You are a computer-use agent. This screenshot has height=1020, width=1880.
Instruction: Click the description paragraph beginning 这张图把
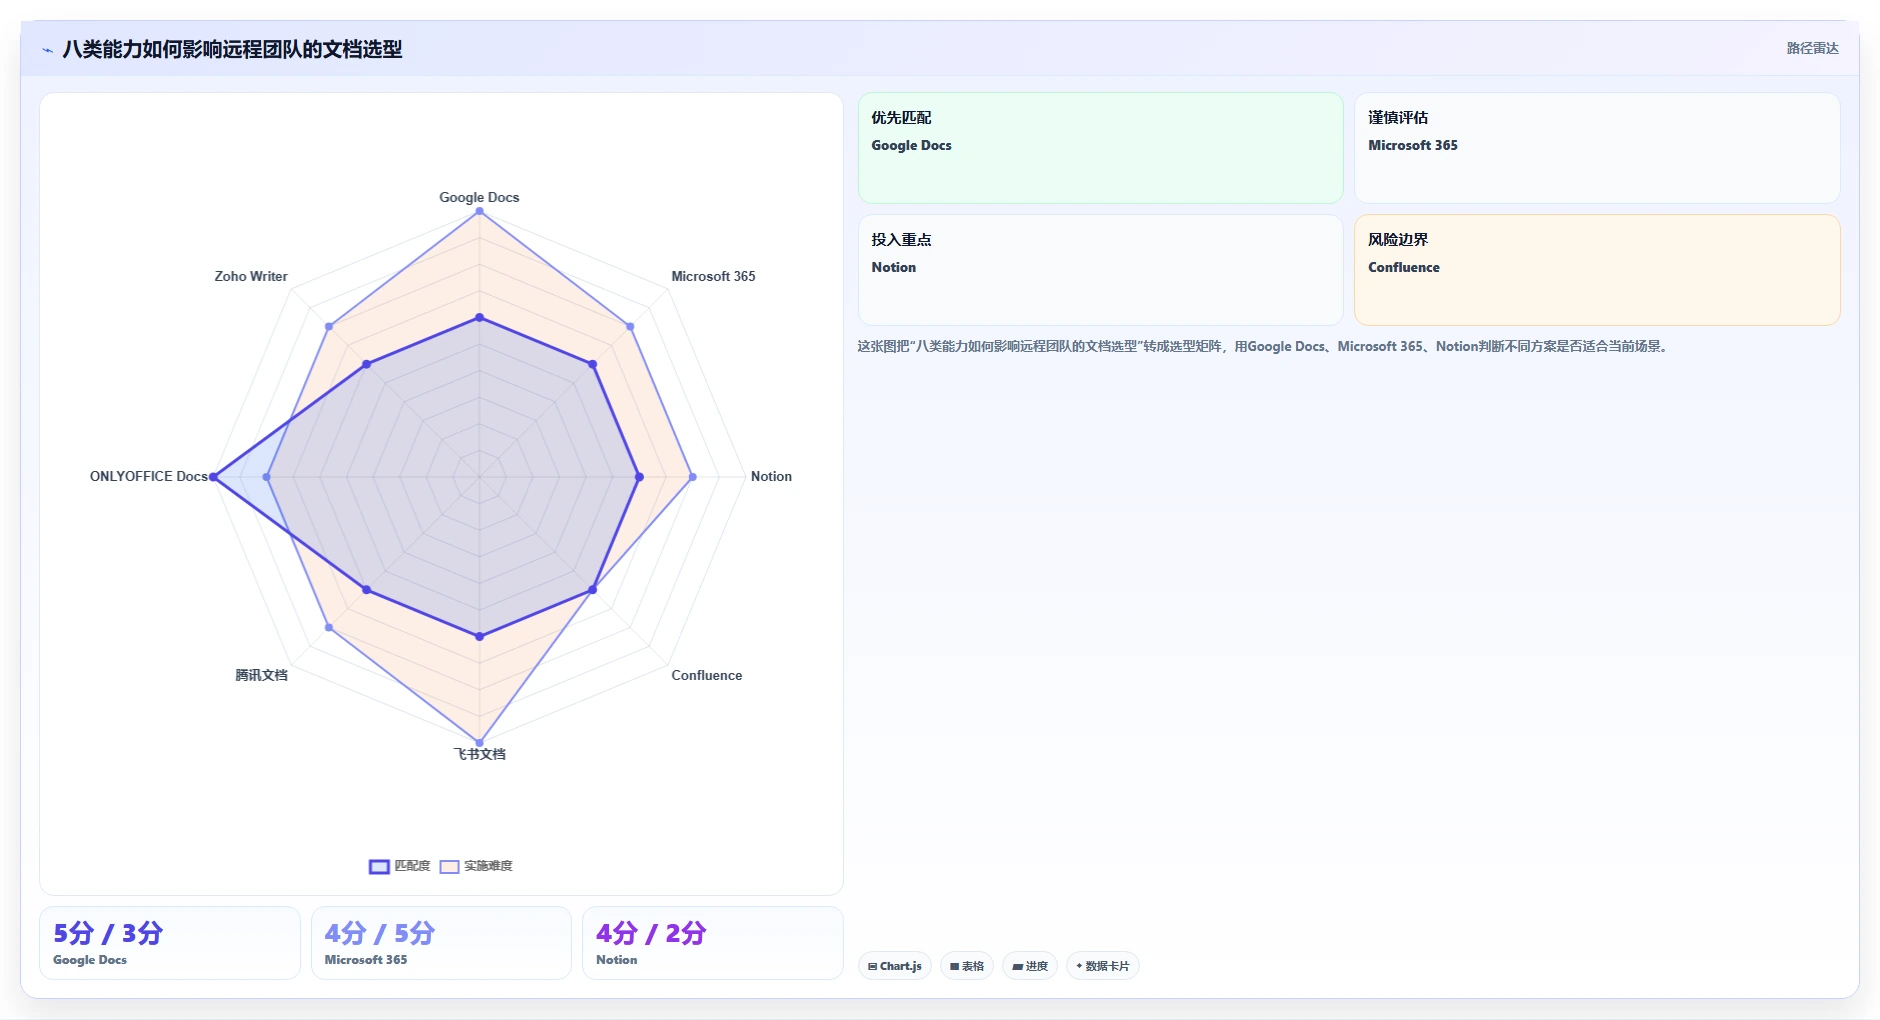pos(1264,346)
